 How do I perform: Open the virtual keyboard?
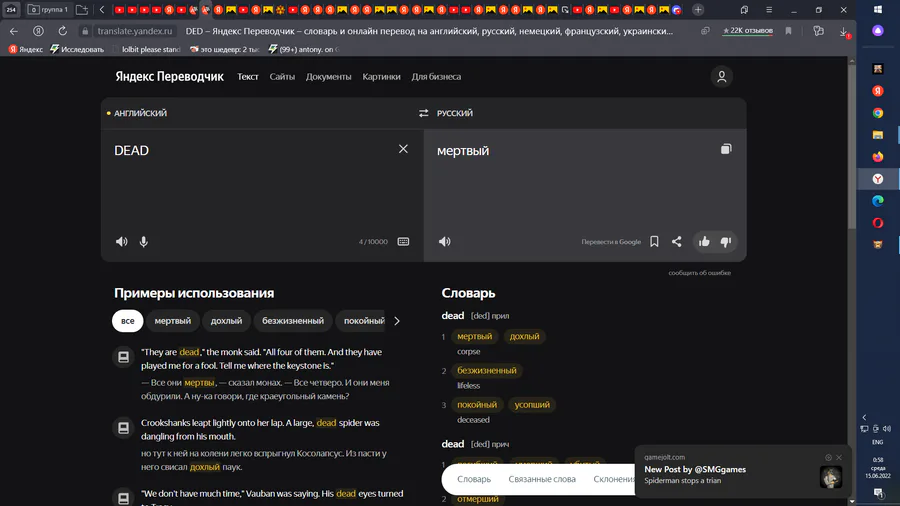pyautogui.click(x=404, y=242)
